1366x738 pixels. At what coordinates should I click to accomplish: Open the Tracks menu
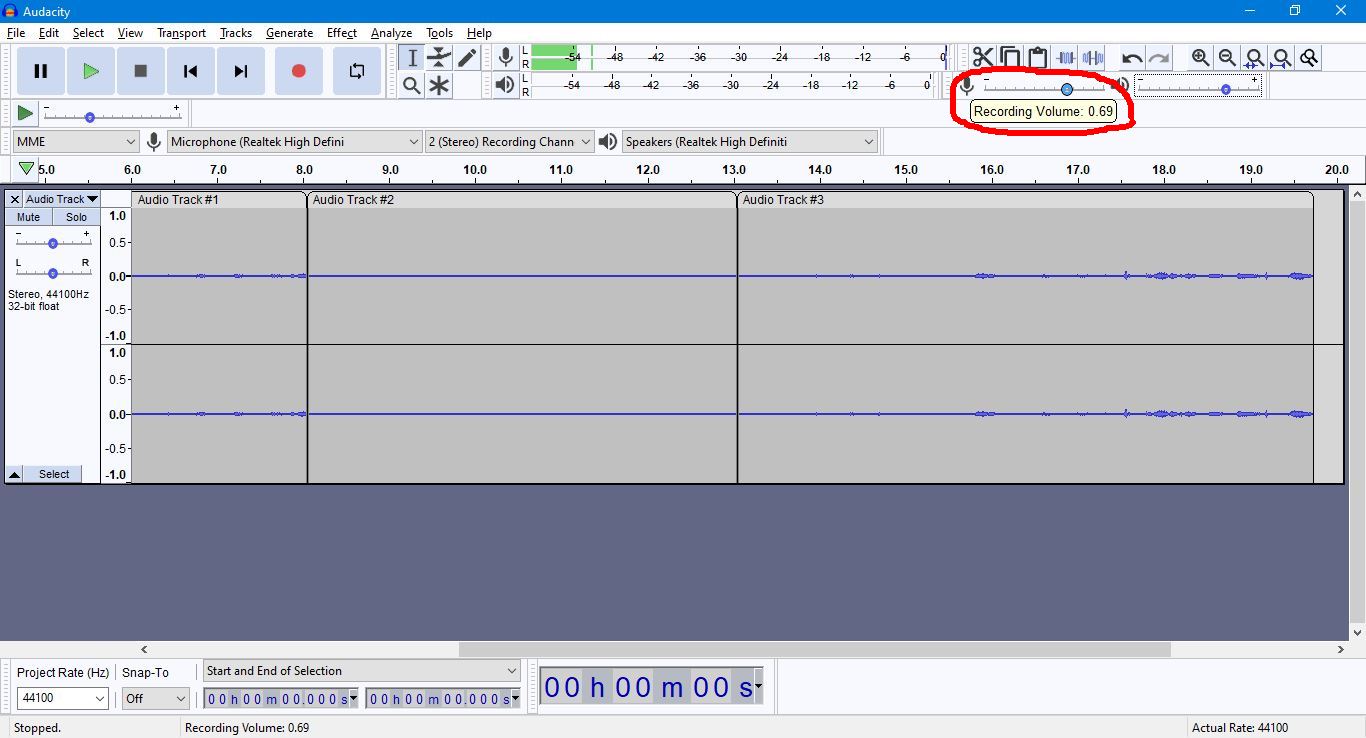tap(236, 33)
